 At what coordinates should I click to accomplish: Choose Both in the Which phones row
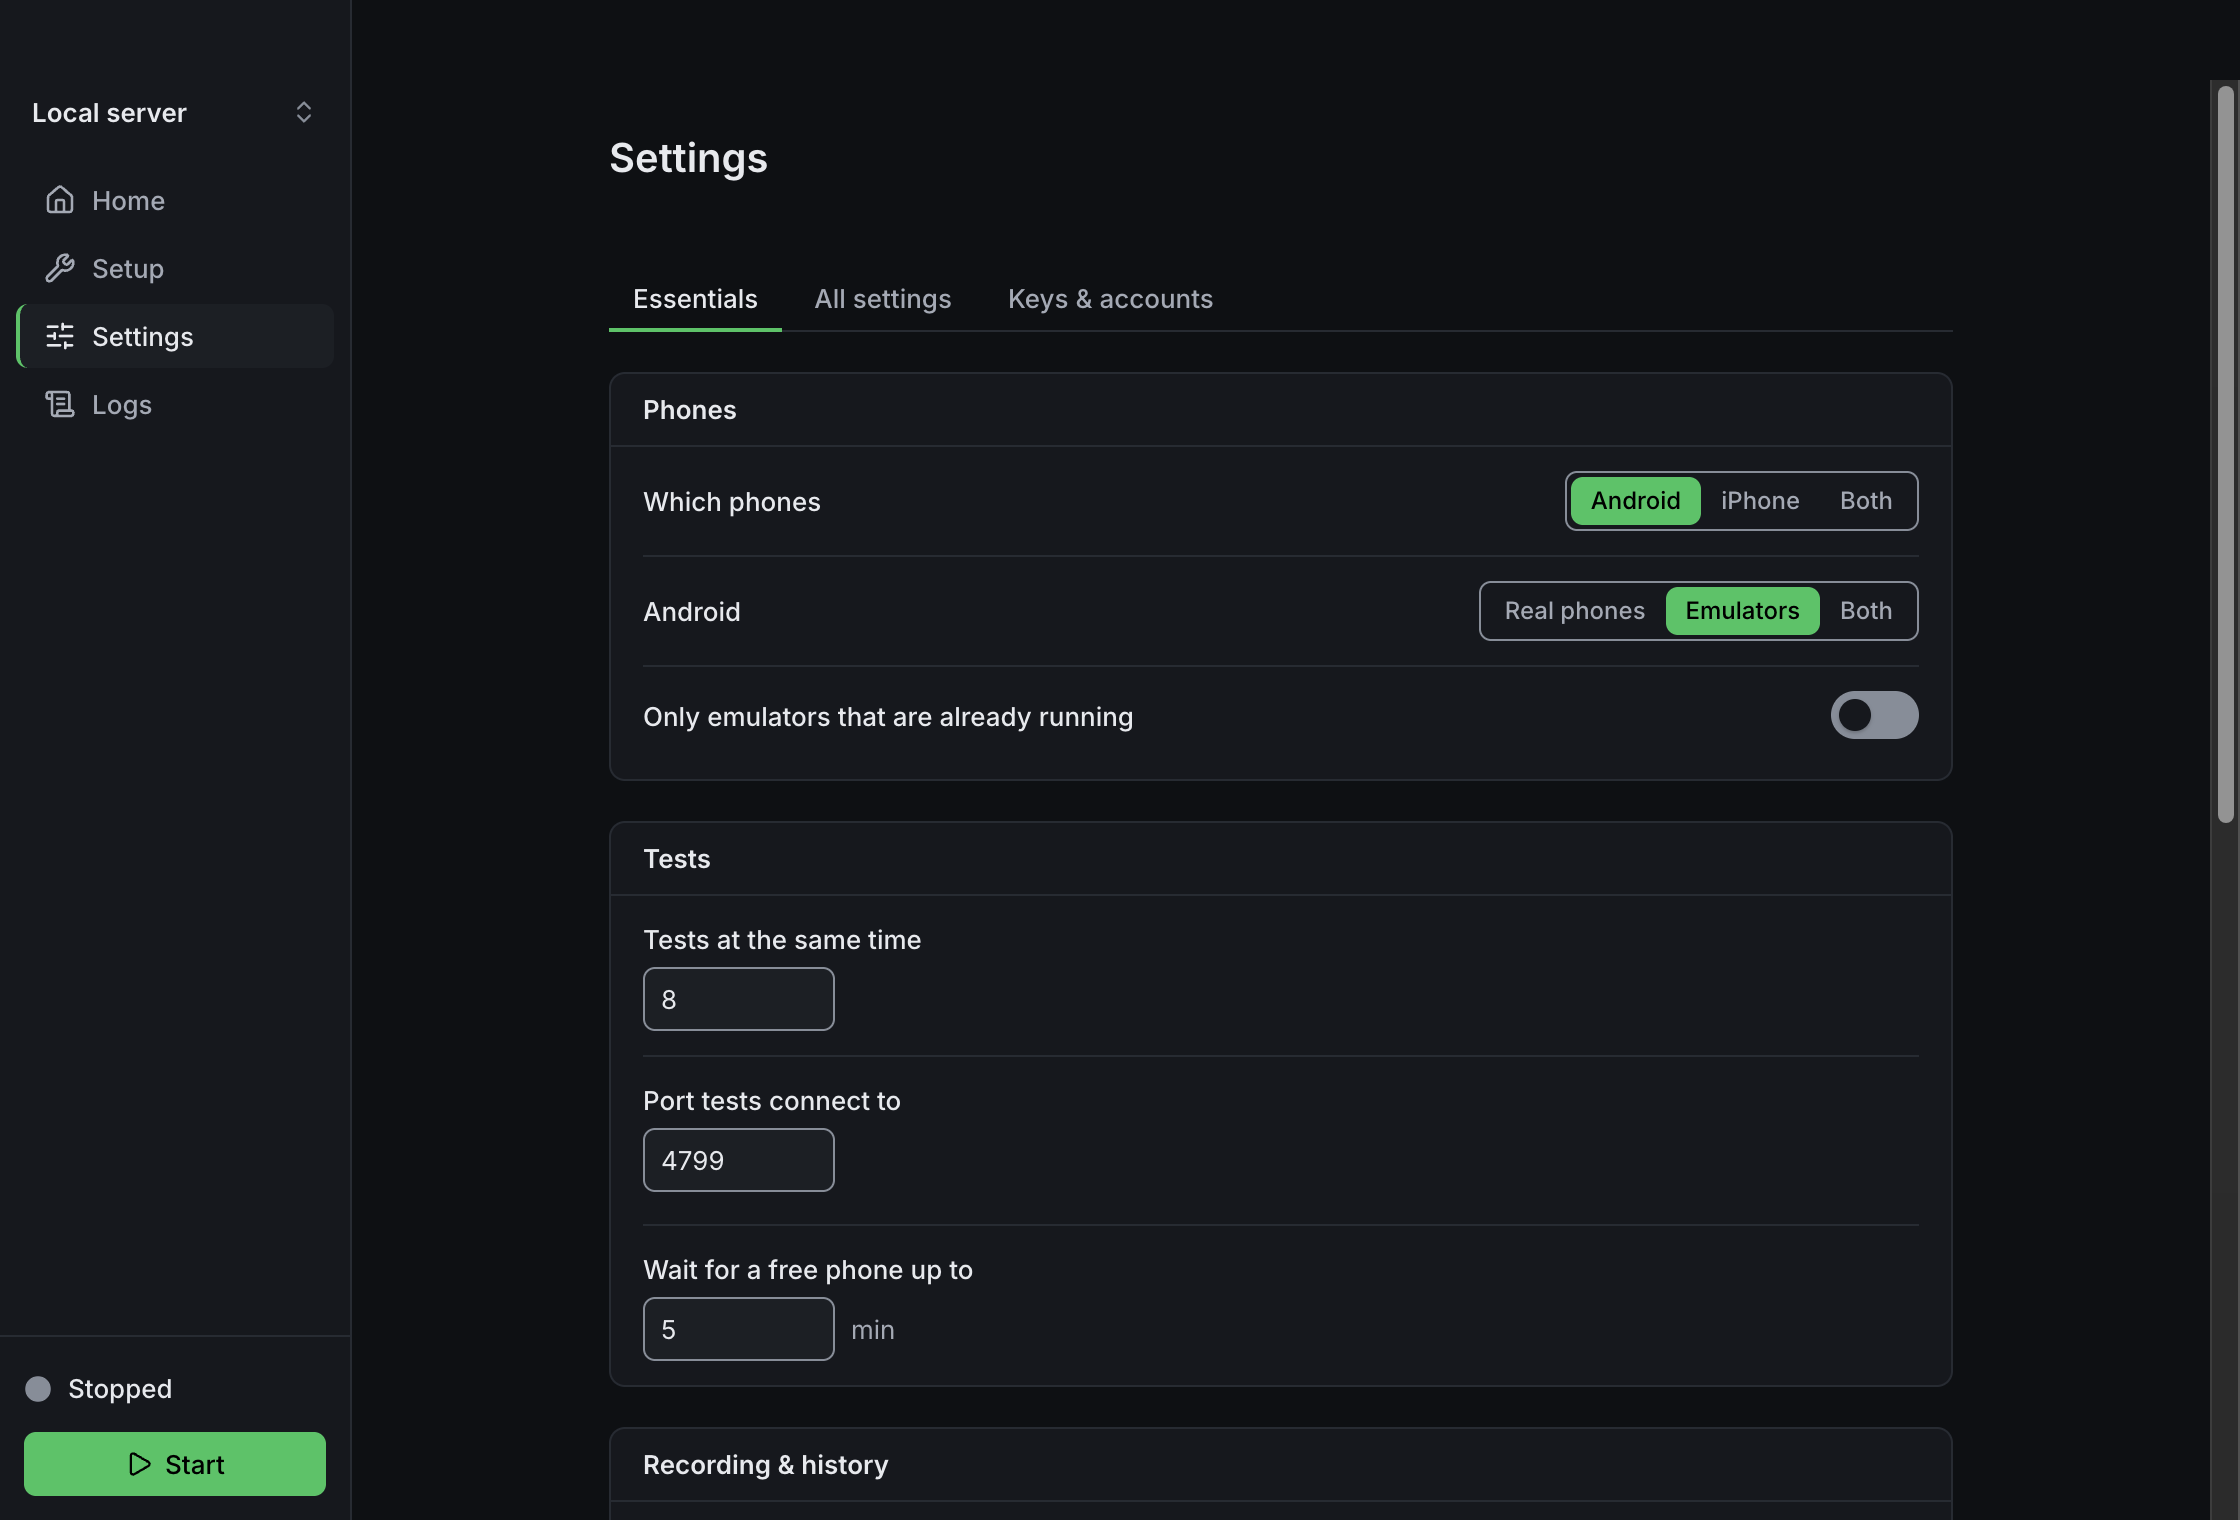(1866, 500)
